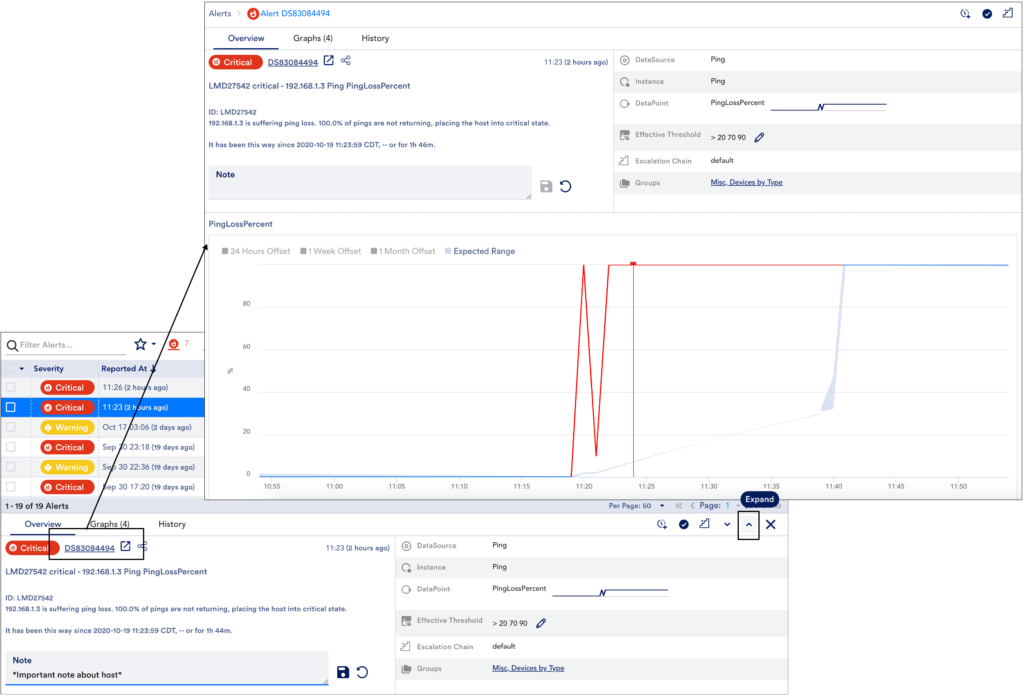1024x696 pixels.
Task: Toggle Expected Range graph legend
Action: [x=480, y=251]
